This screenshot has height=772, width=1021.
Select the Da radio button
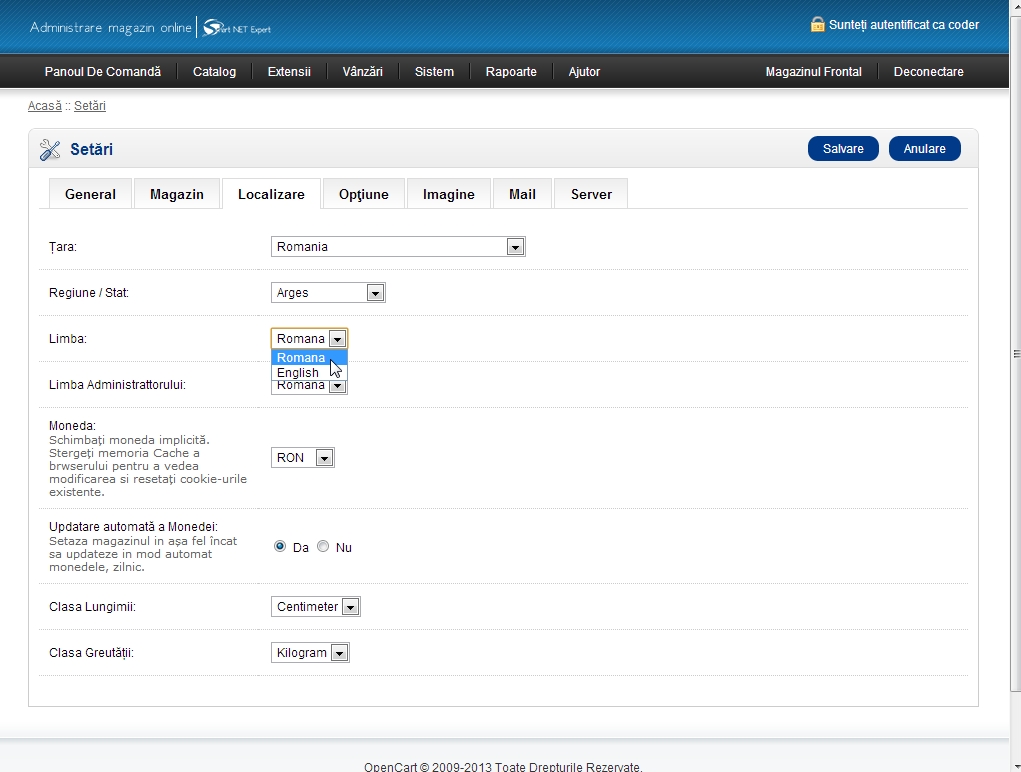tap(280, 547)
